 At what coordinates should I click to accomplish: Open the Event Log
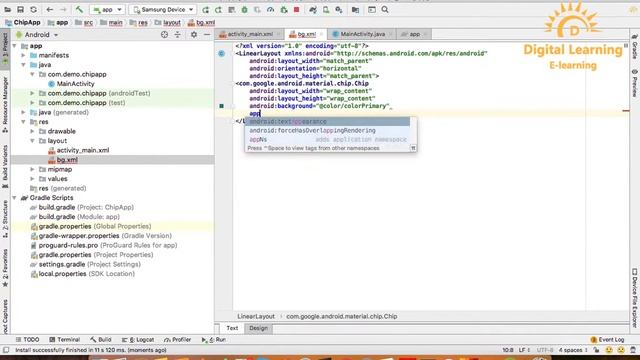point(607,340)
